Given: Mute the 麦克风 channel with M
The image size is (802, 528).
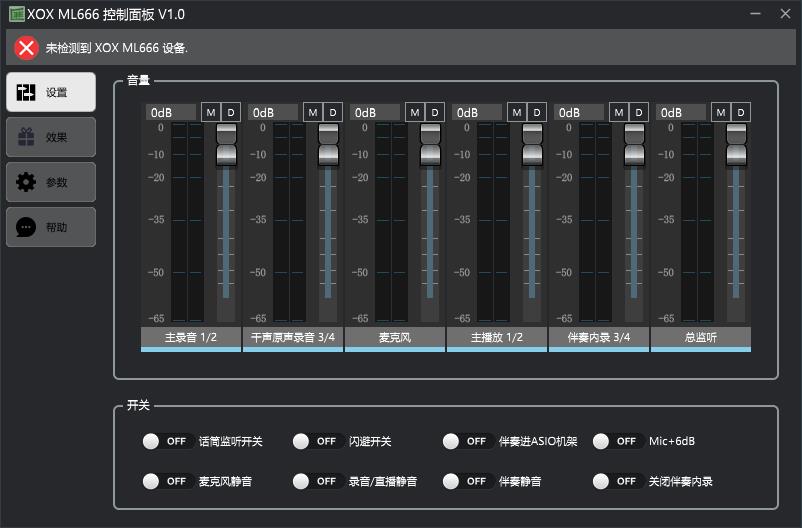Looking at the screenshot, I should pyautogui.click(x=415, y=113).
